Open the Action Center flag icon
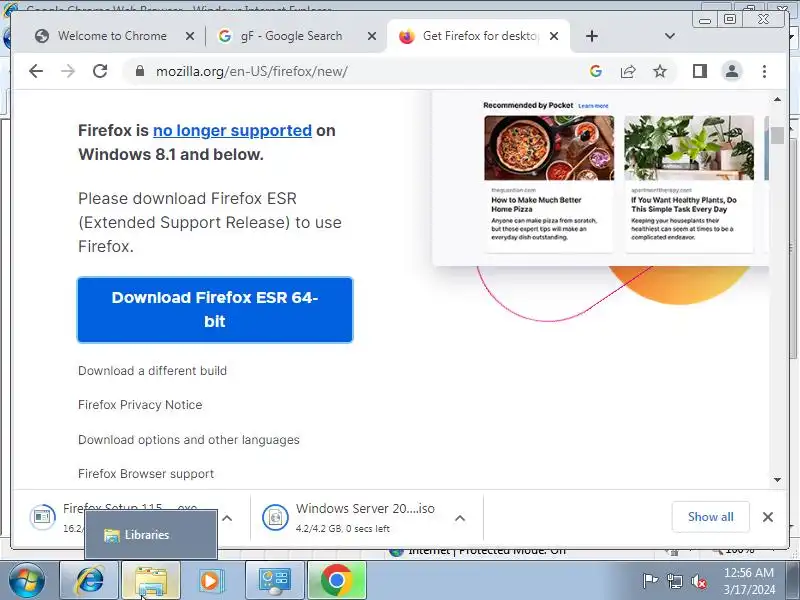This screenshot has height=600, width=800. 649,581
